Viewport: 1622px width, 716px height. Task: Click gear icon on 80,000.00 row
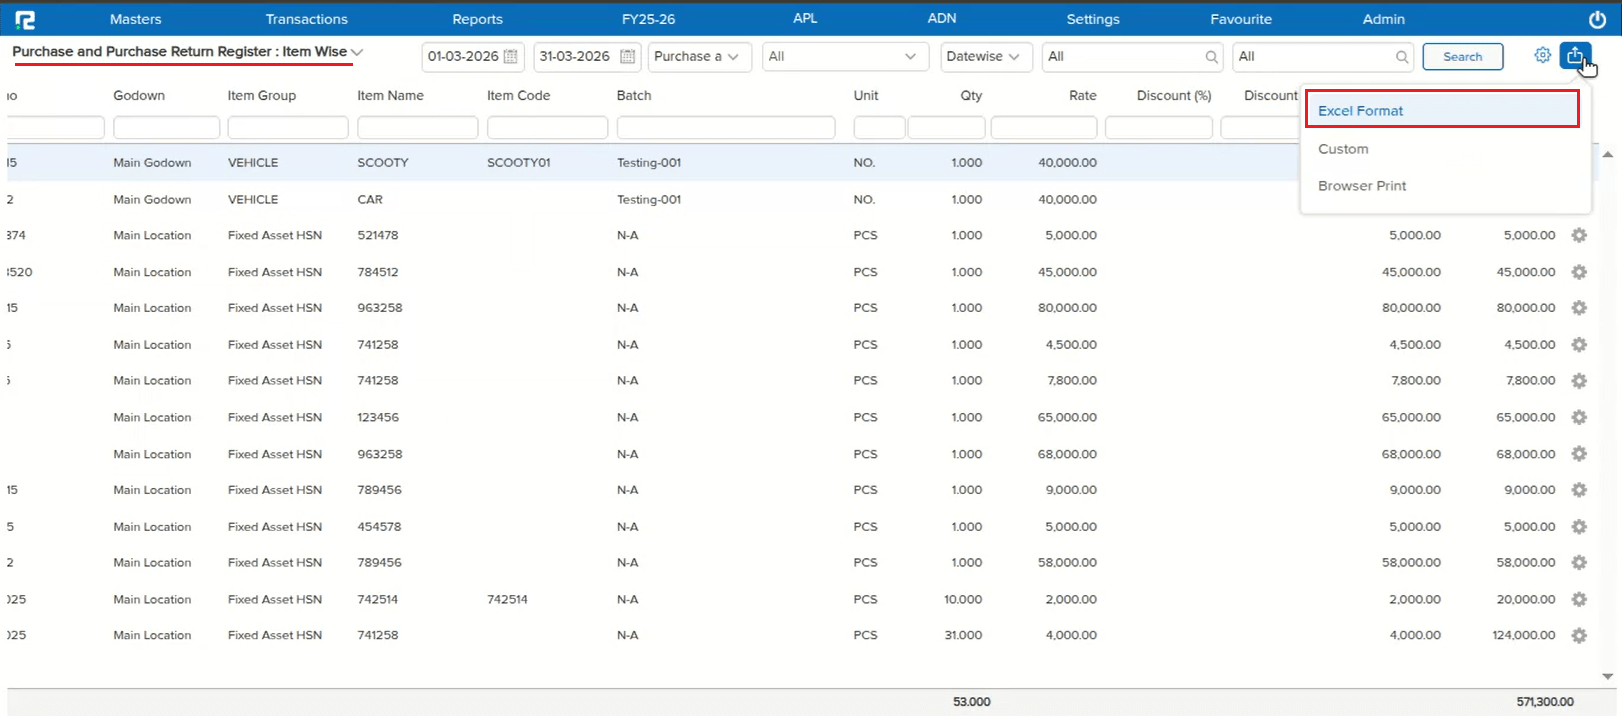point(1579,308)
